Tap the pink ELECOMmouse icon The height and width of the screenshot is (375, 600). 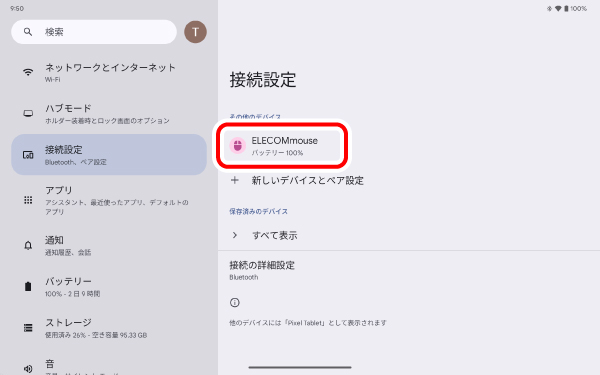tap(238, 145)
